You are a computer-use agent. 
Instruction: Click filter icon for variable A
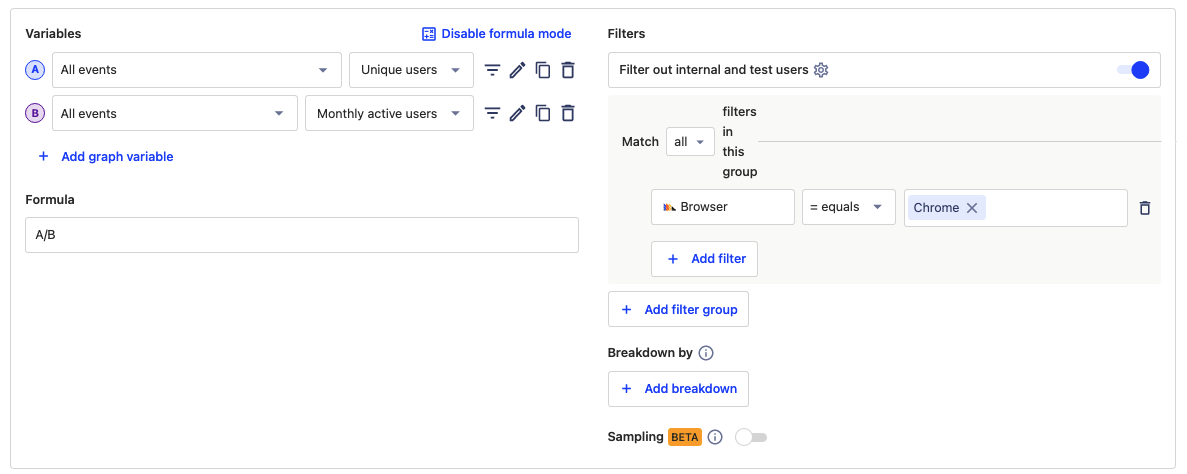492,70
